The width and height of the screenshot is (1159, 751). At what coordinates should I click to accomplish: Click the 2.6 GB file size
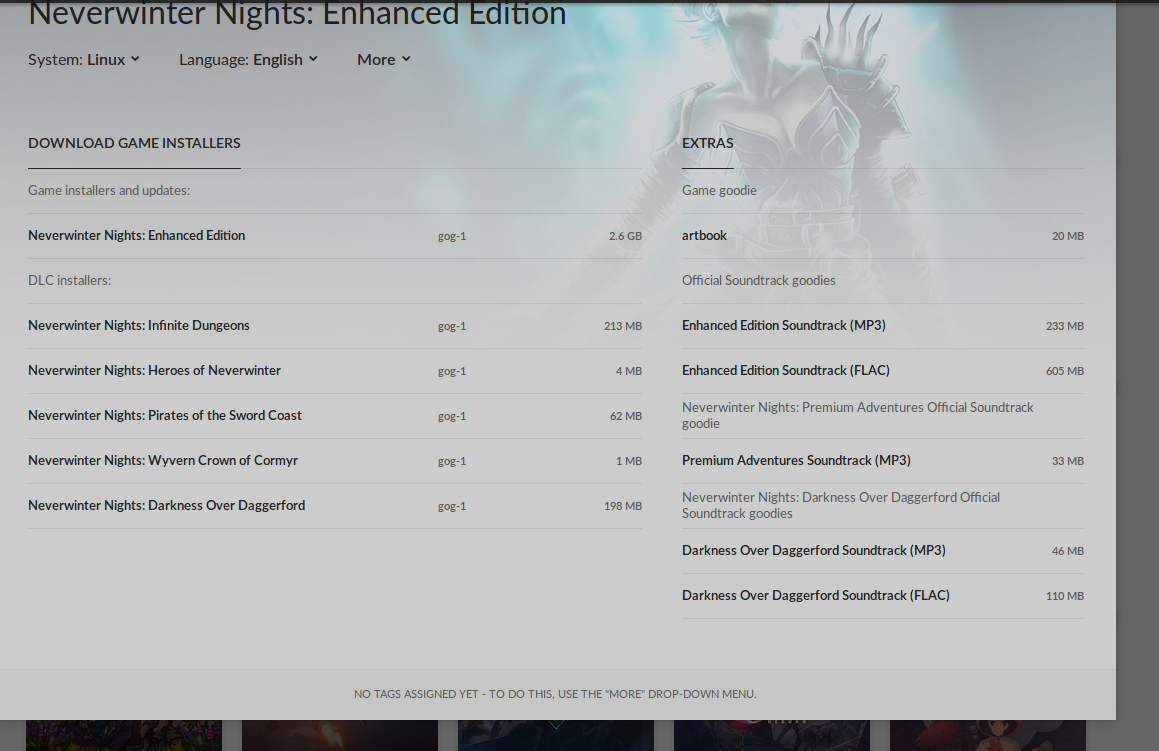625,237
